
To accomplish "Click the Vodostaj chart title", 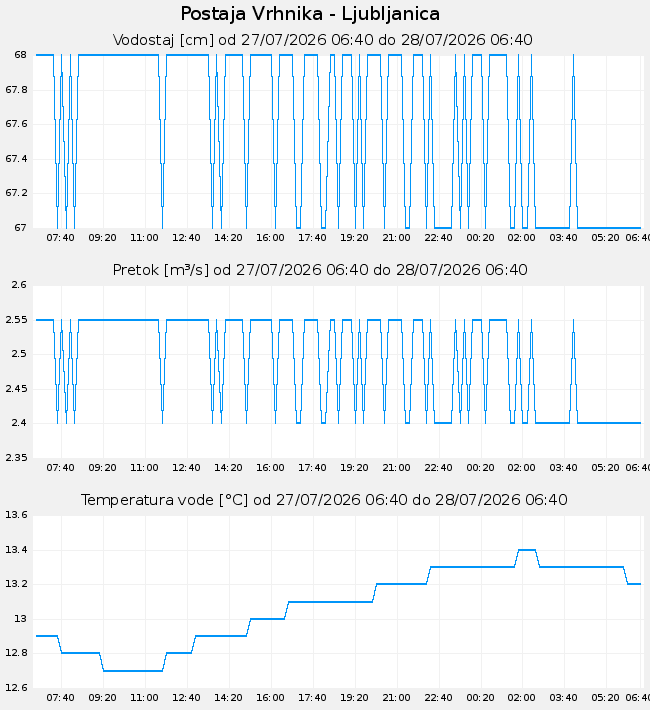I will (322, 40).
